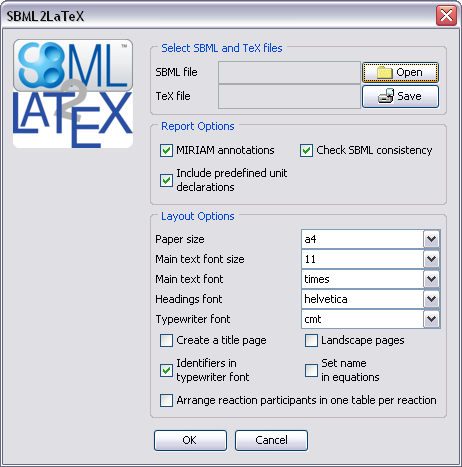The height and width of the screenshot is (467, 462).
Task: Expand the Main text font size dropdown
Action: click(431, 259)
